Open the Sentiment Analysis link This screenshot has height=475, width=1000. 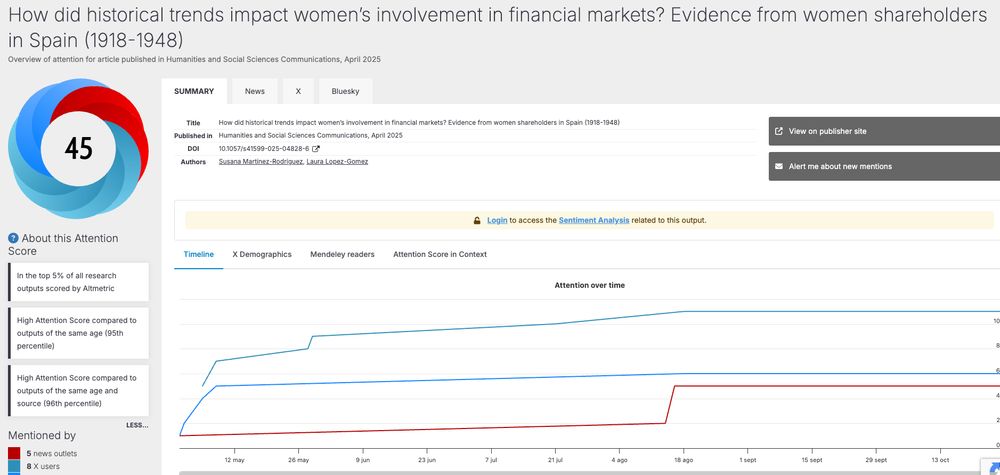[x=594, y=220]
